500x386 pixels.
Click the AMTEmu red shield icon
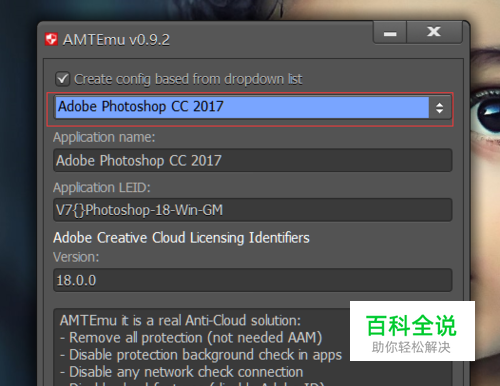51,39
